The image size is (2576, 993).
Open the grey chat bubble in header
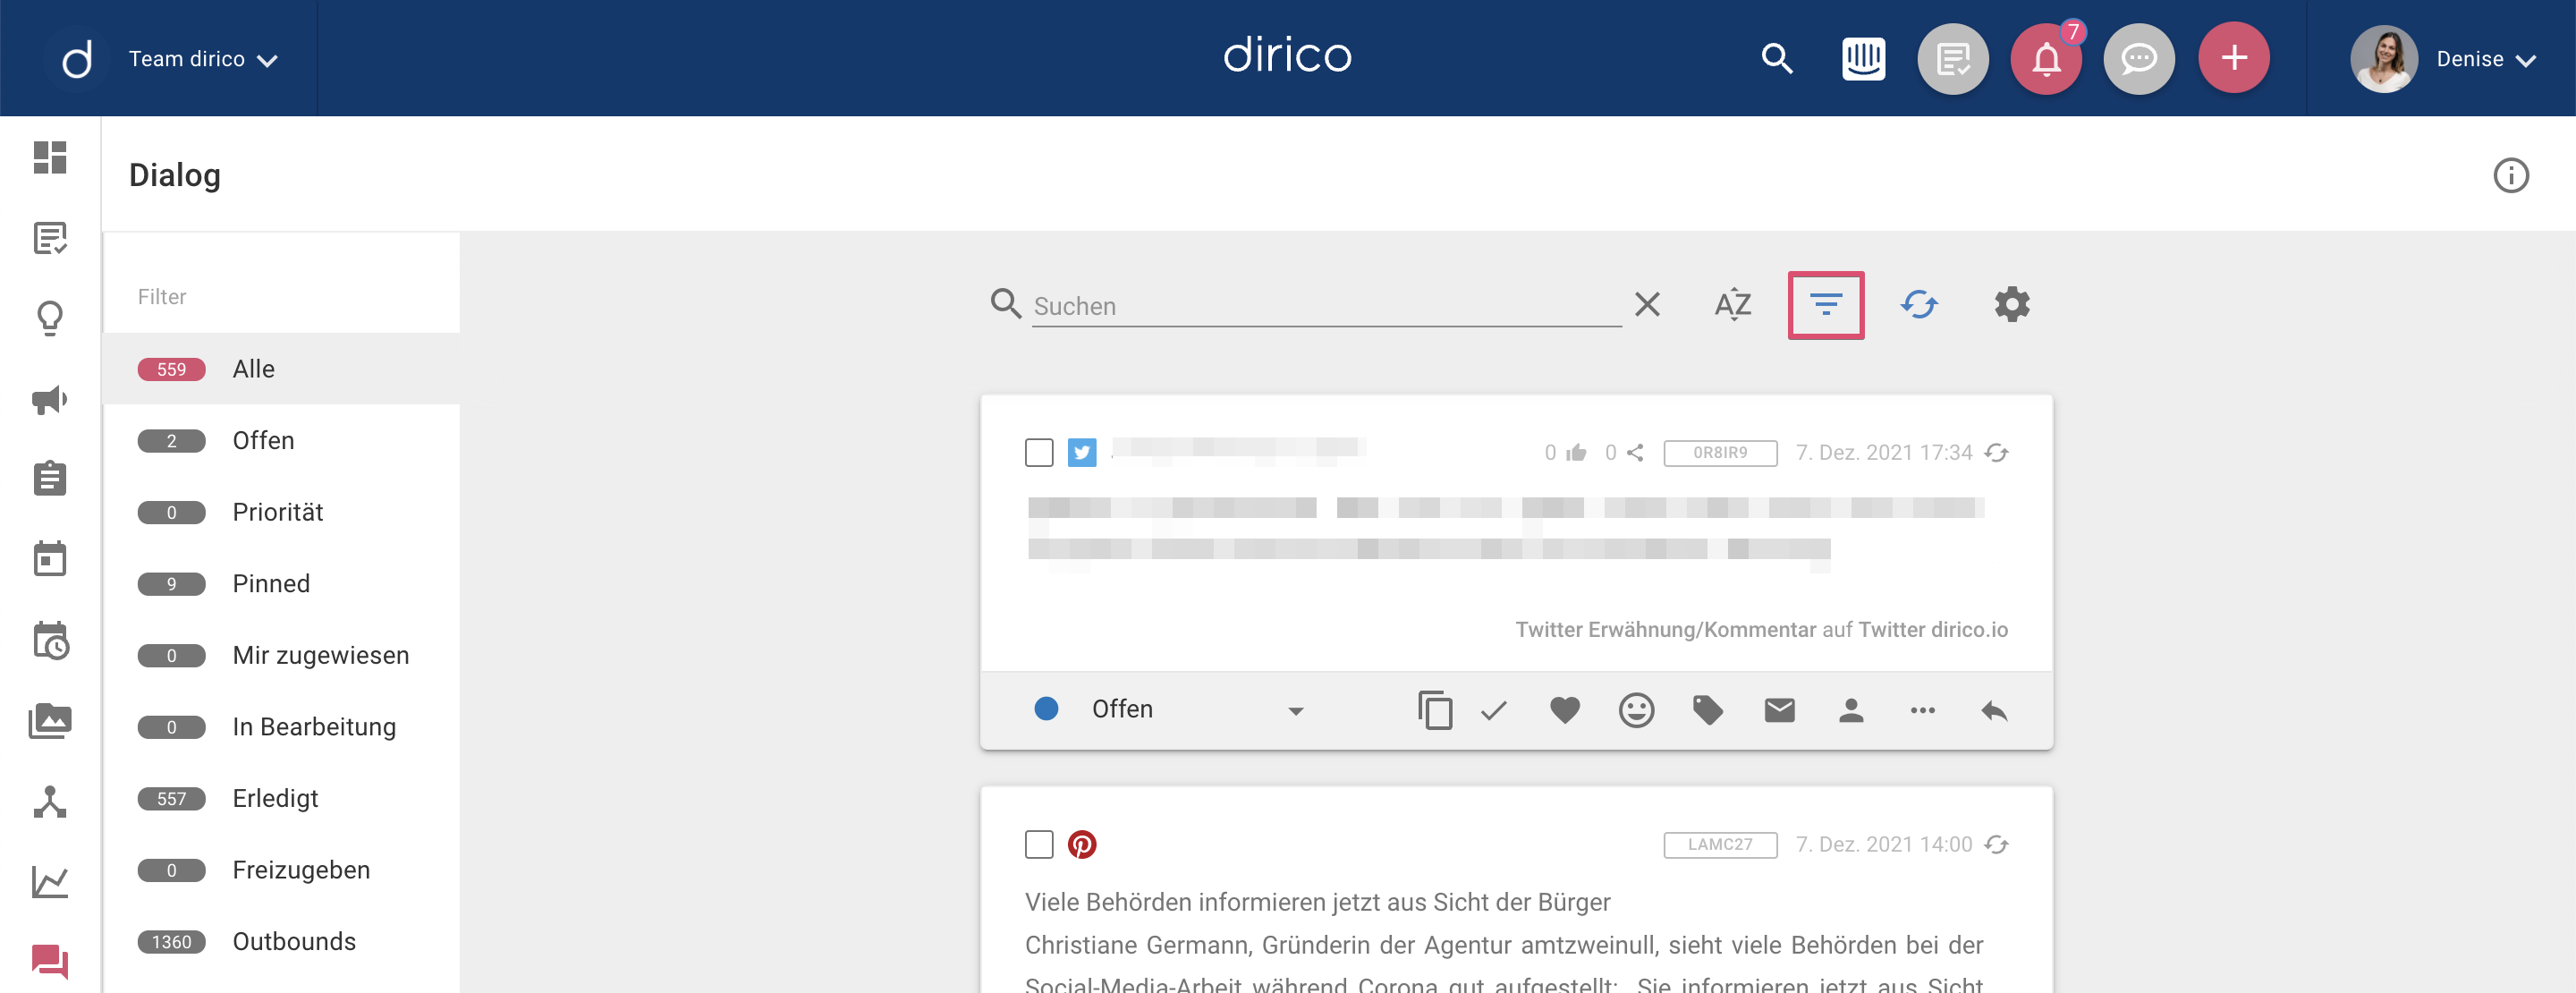point(2139,59)
